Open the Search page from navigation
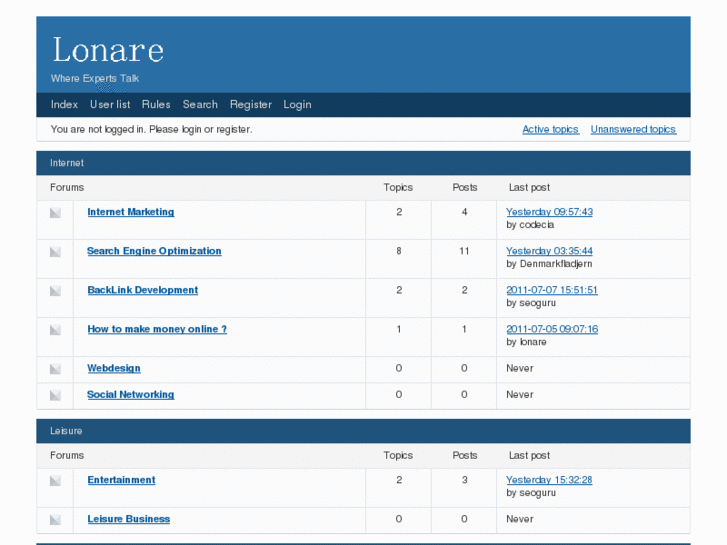 pos(200,104)
